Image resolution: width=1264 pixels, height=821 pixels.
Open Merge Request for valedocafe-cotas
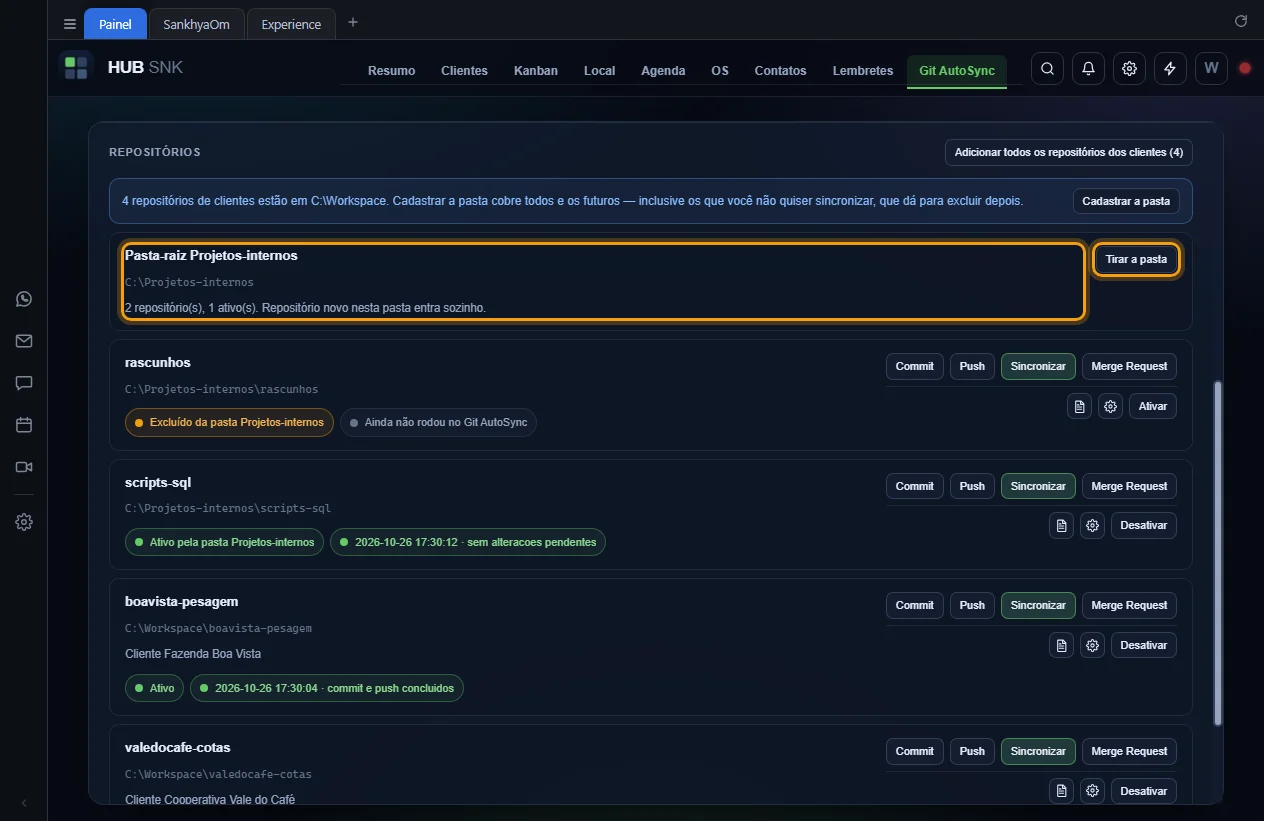click(1129, 751)
